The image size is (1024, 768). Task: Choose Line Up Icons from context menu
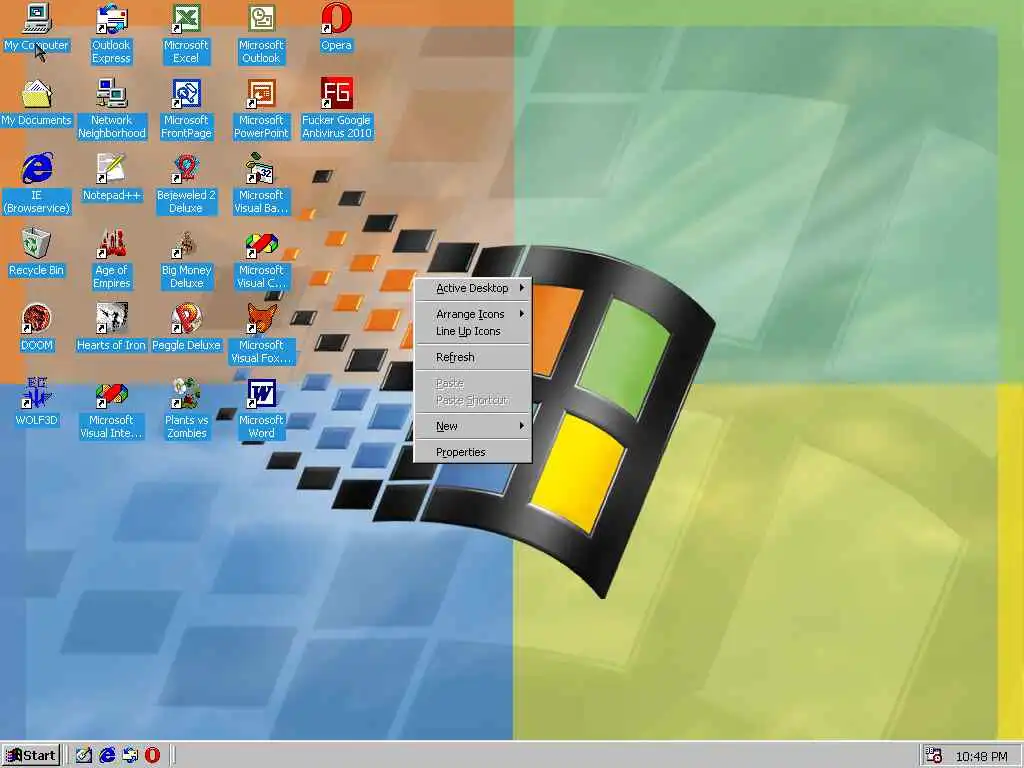(473, 331)
